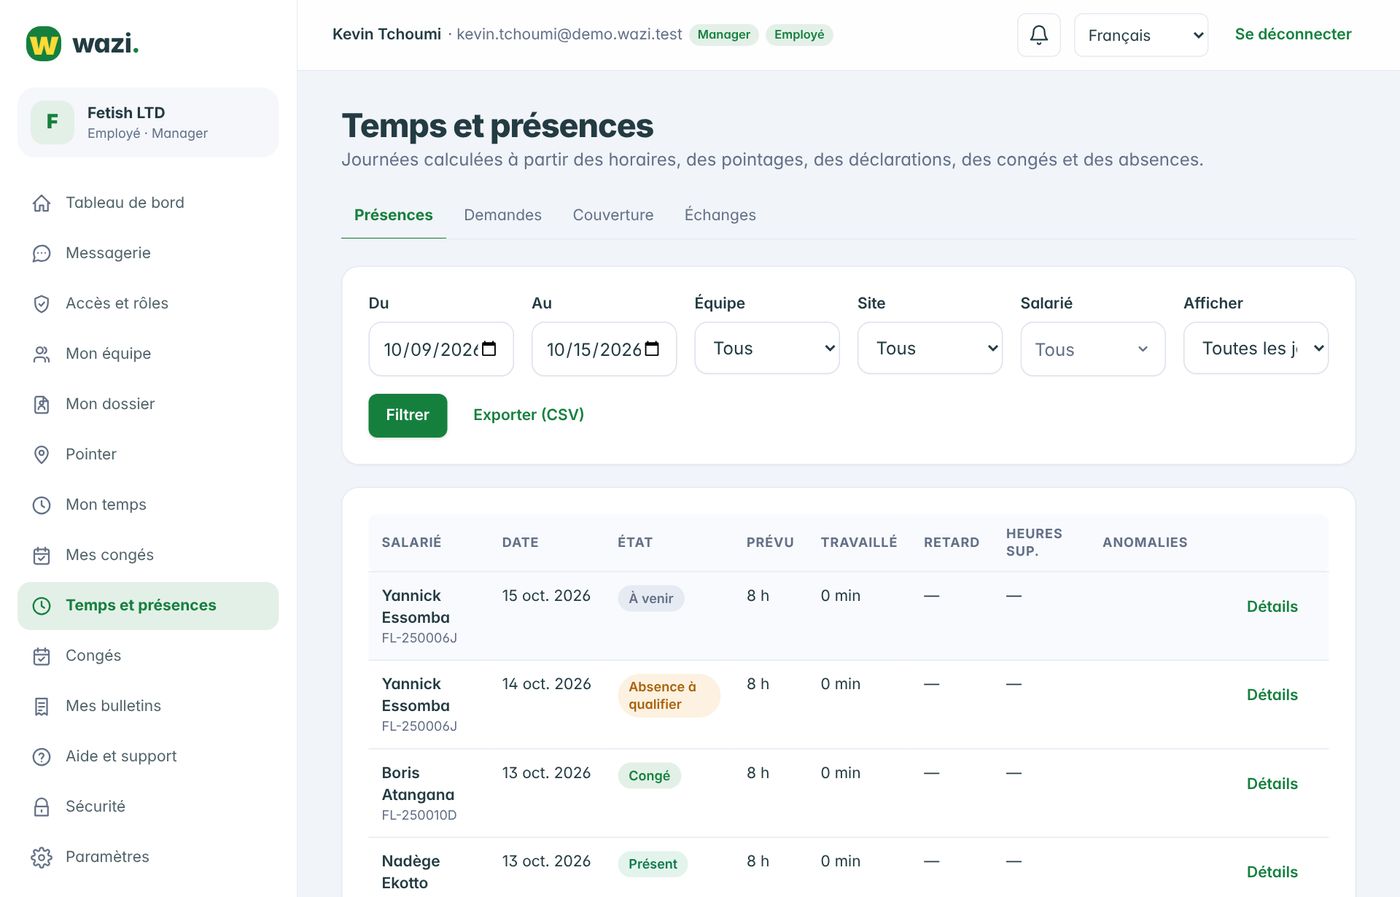Switch to the Demandes tab
This screenshot has height=897, width=1400.
(x=503, y=215)
